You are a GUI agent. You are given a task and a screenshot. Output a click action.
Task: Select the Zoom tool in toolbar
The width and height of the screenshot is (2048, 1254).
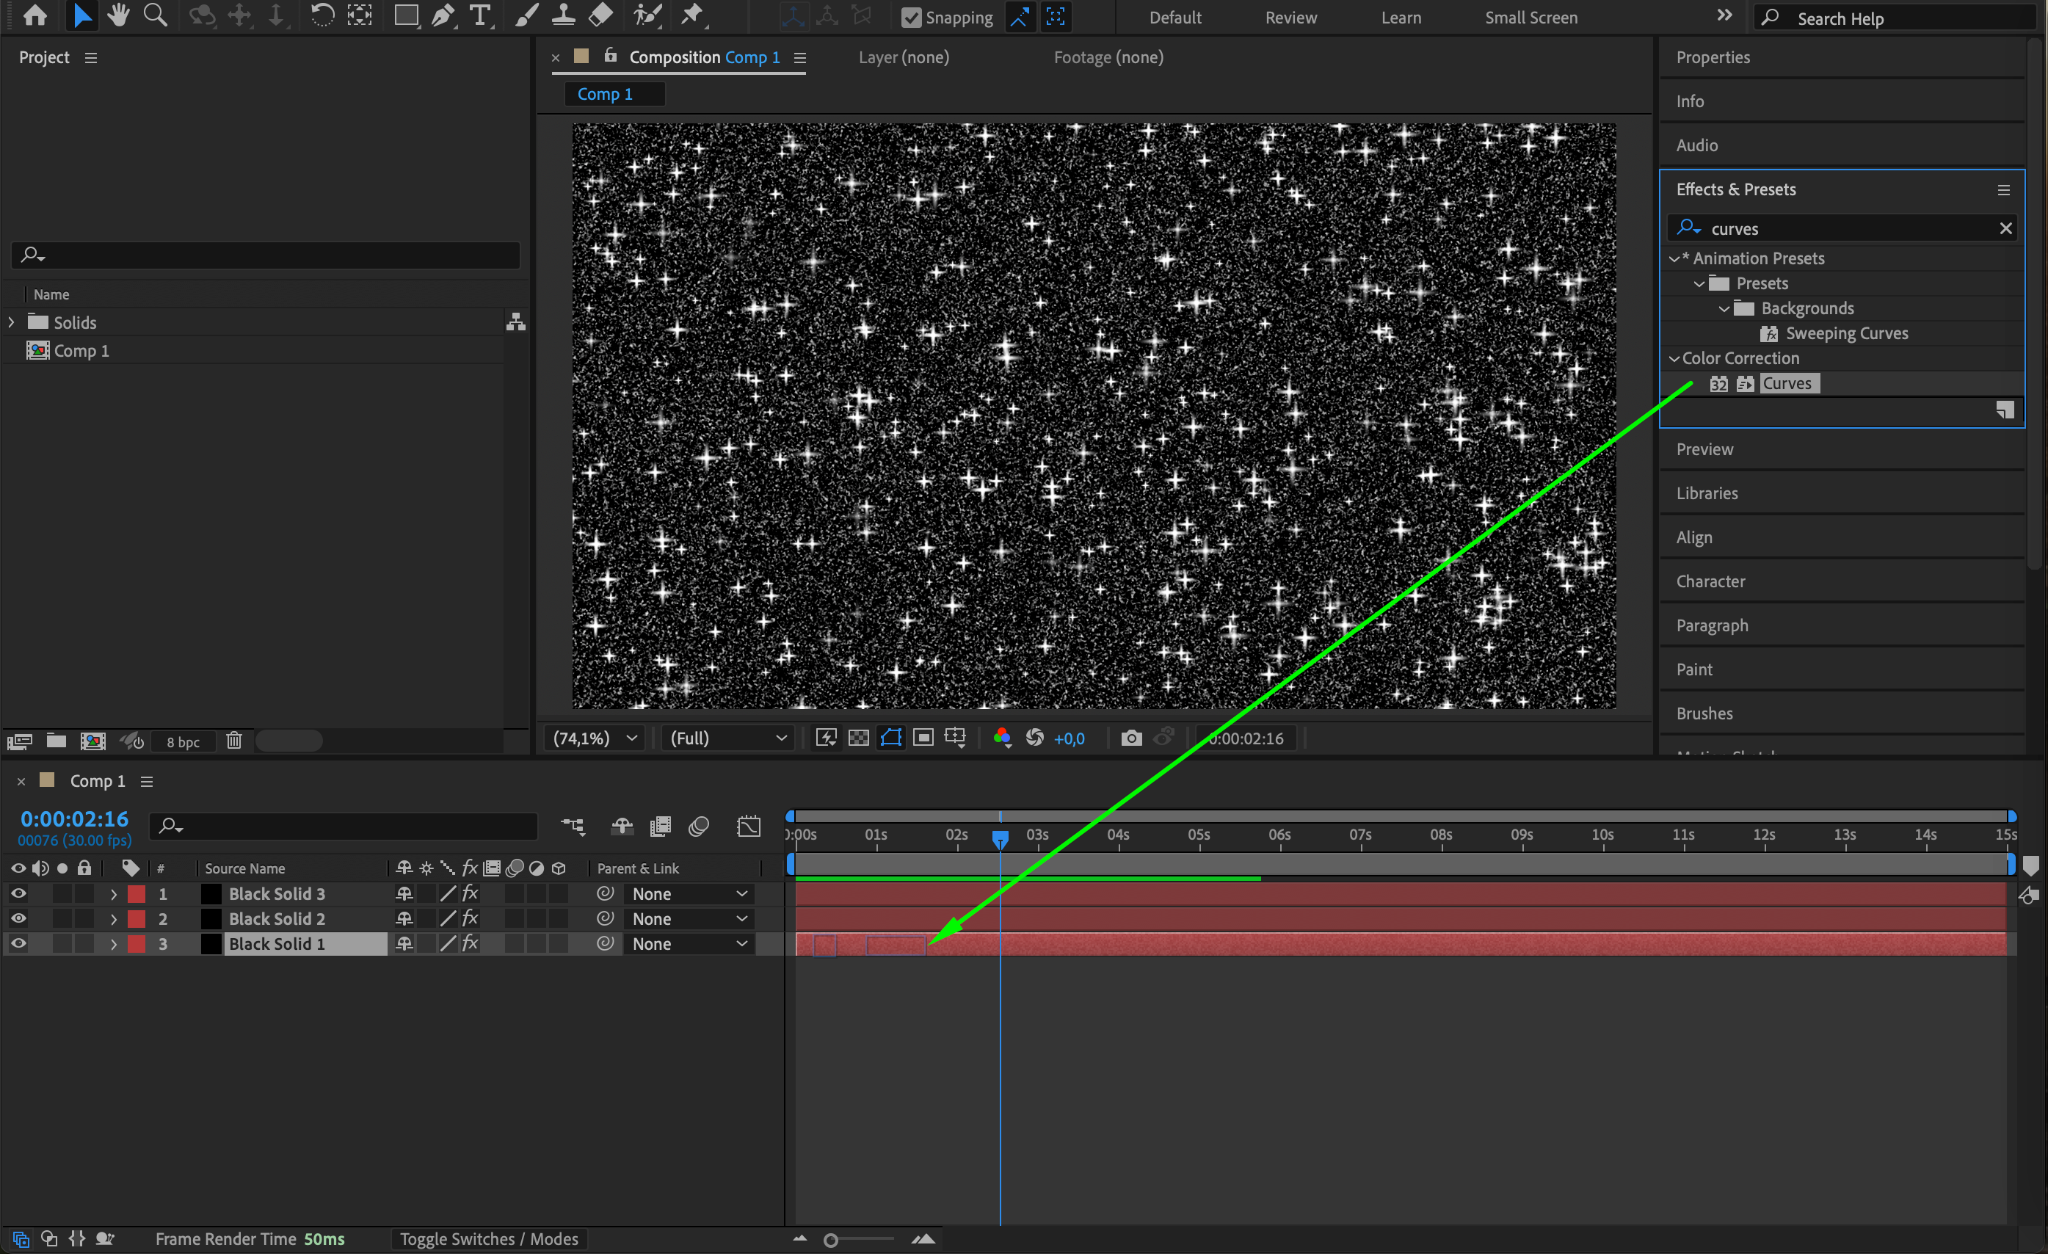[155, 15]
